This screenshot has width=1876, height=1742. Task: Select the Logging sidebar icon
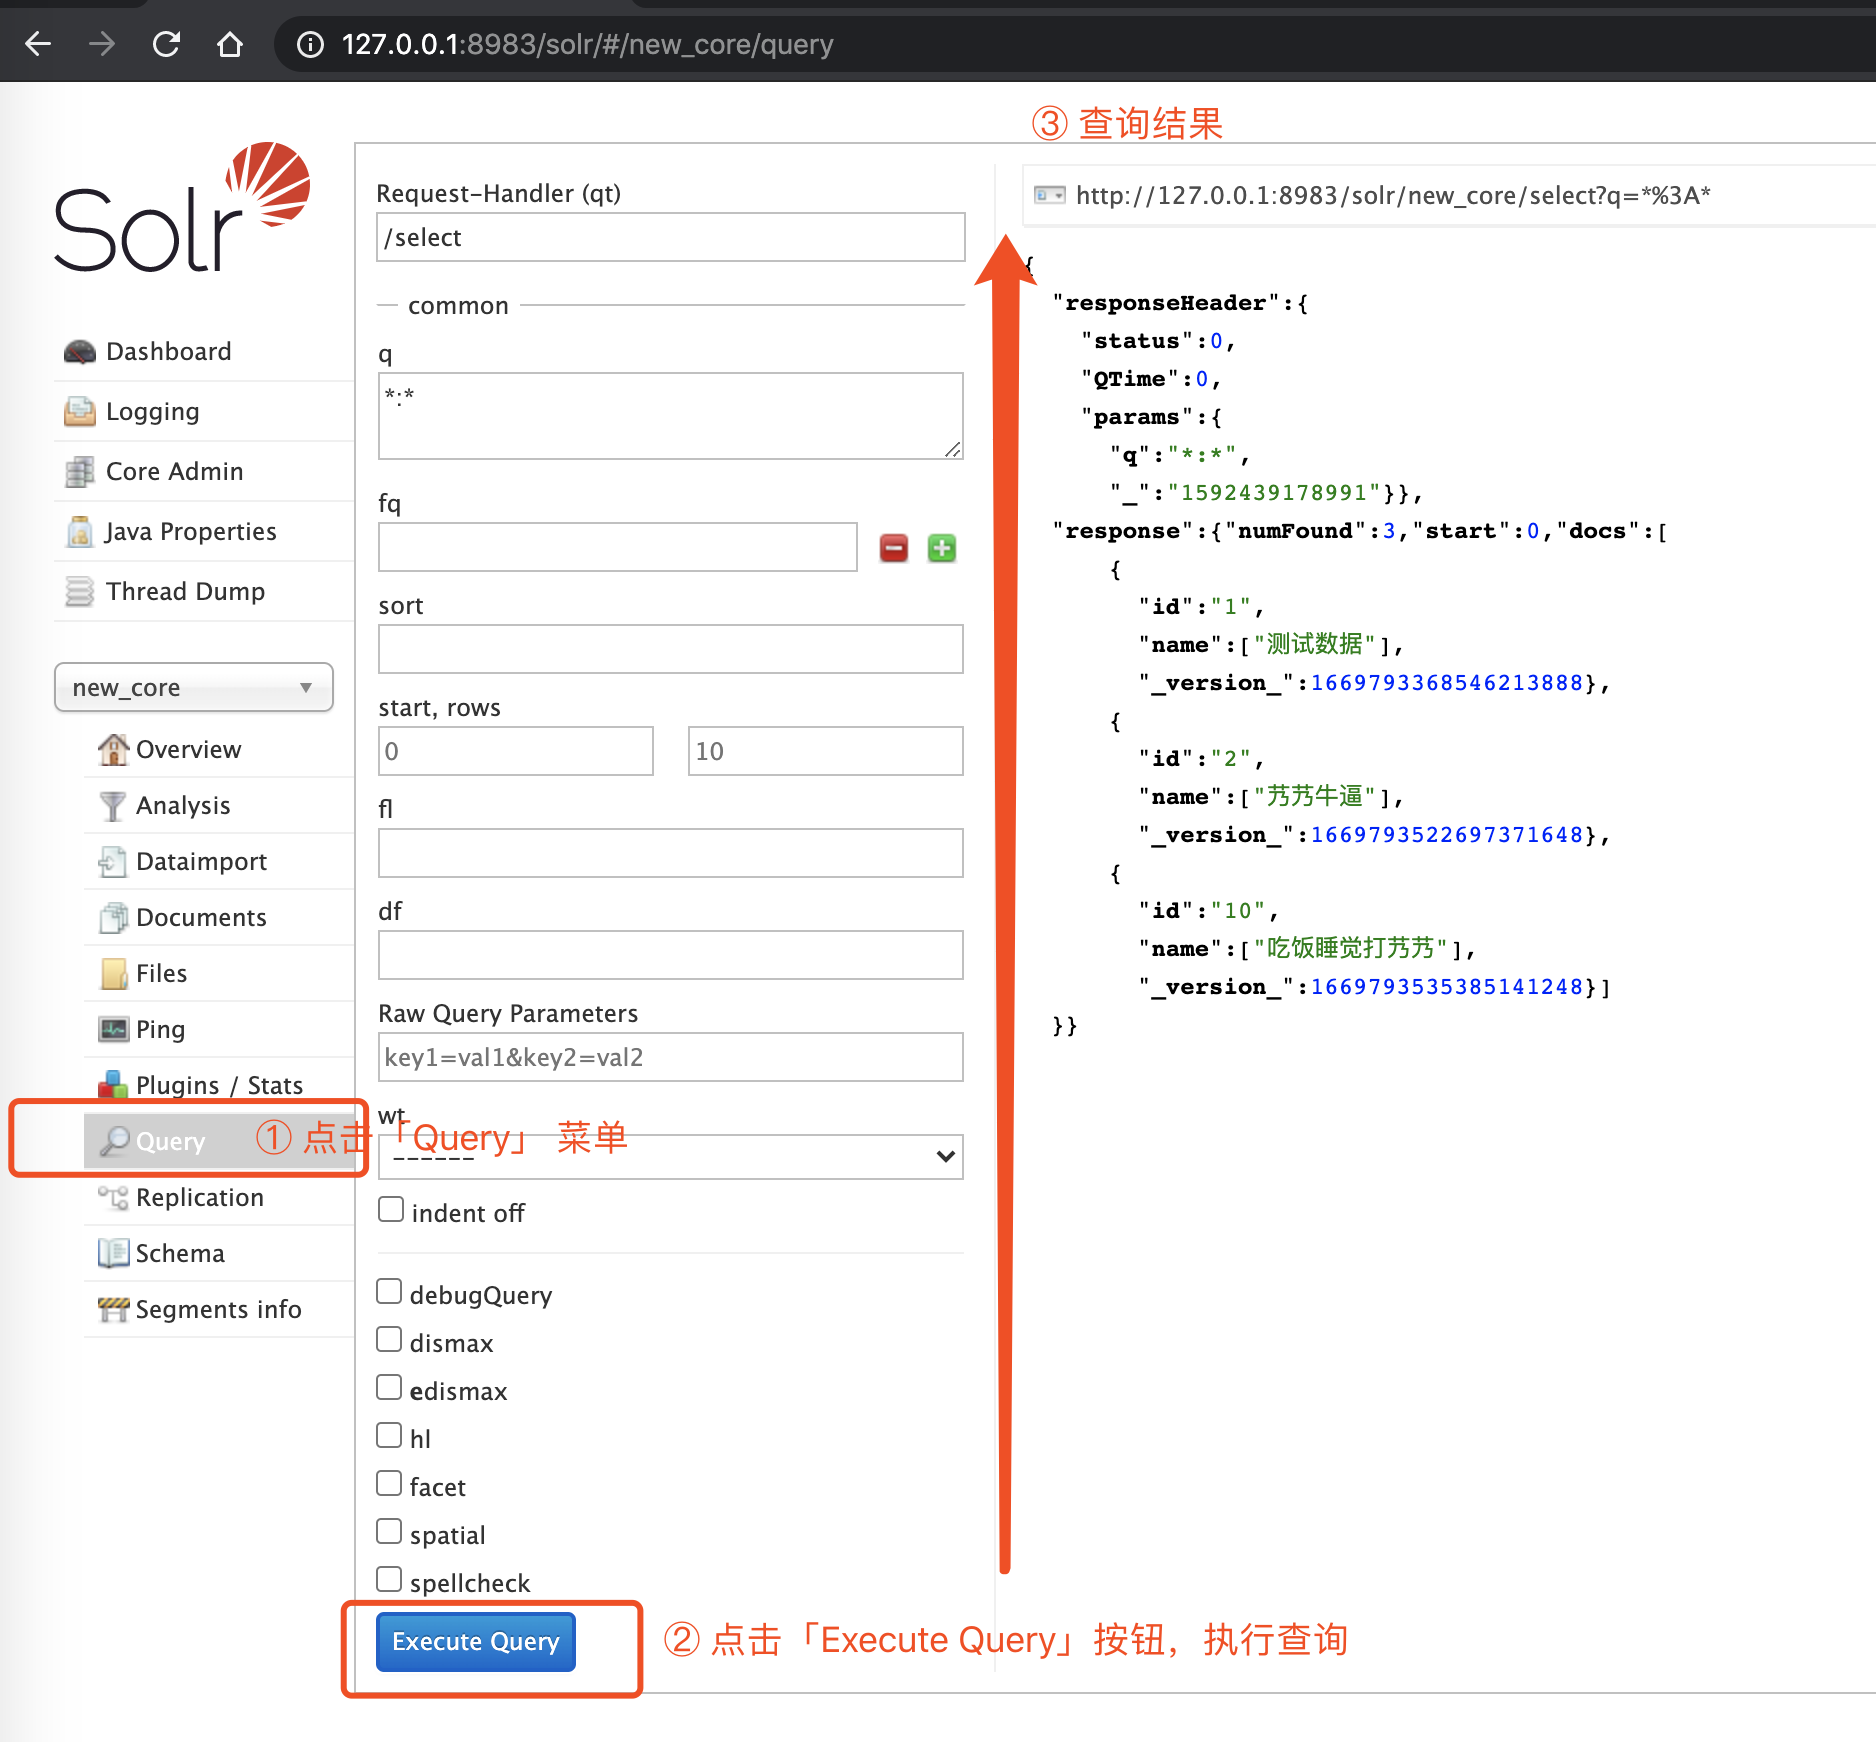(79, 411)
